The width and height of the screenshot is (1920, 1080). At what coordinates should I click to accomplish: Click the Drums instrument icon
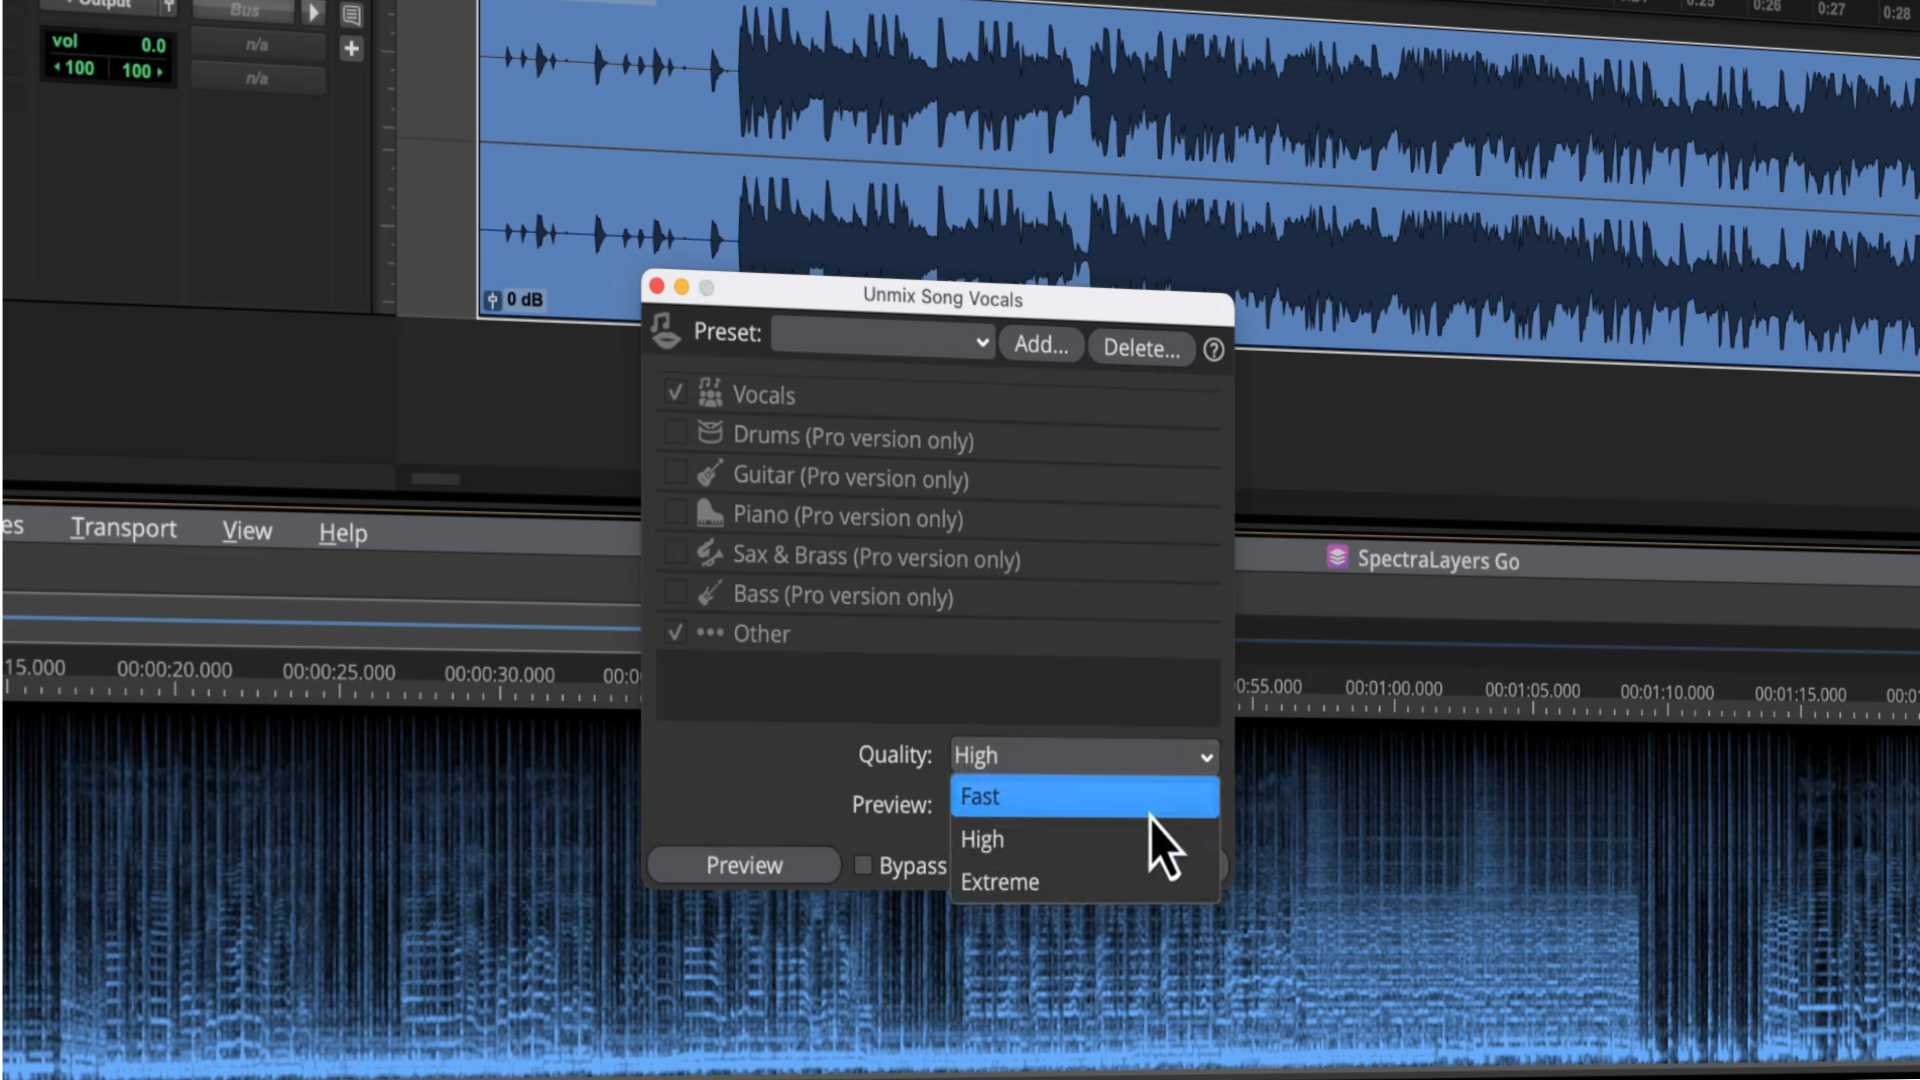point(710,433)
